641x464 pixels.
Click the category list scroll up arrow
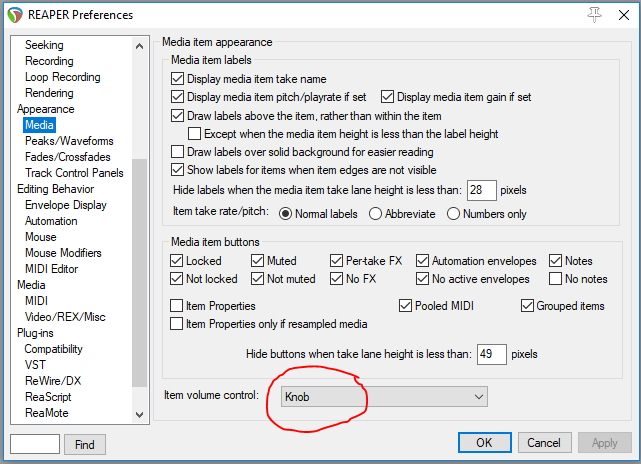139,46
